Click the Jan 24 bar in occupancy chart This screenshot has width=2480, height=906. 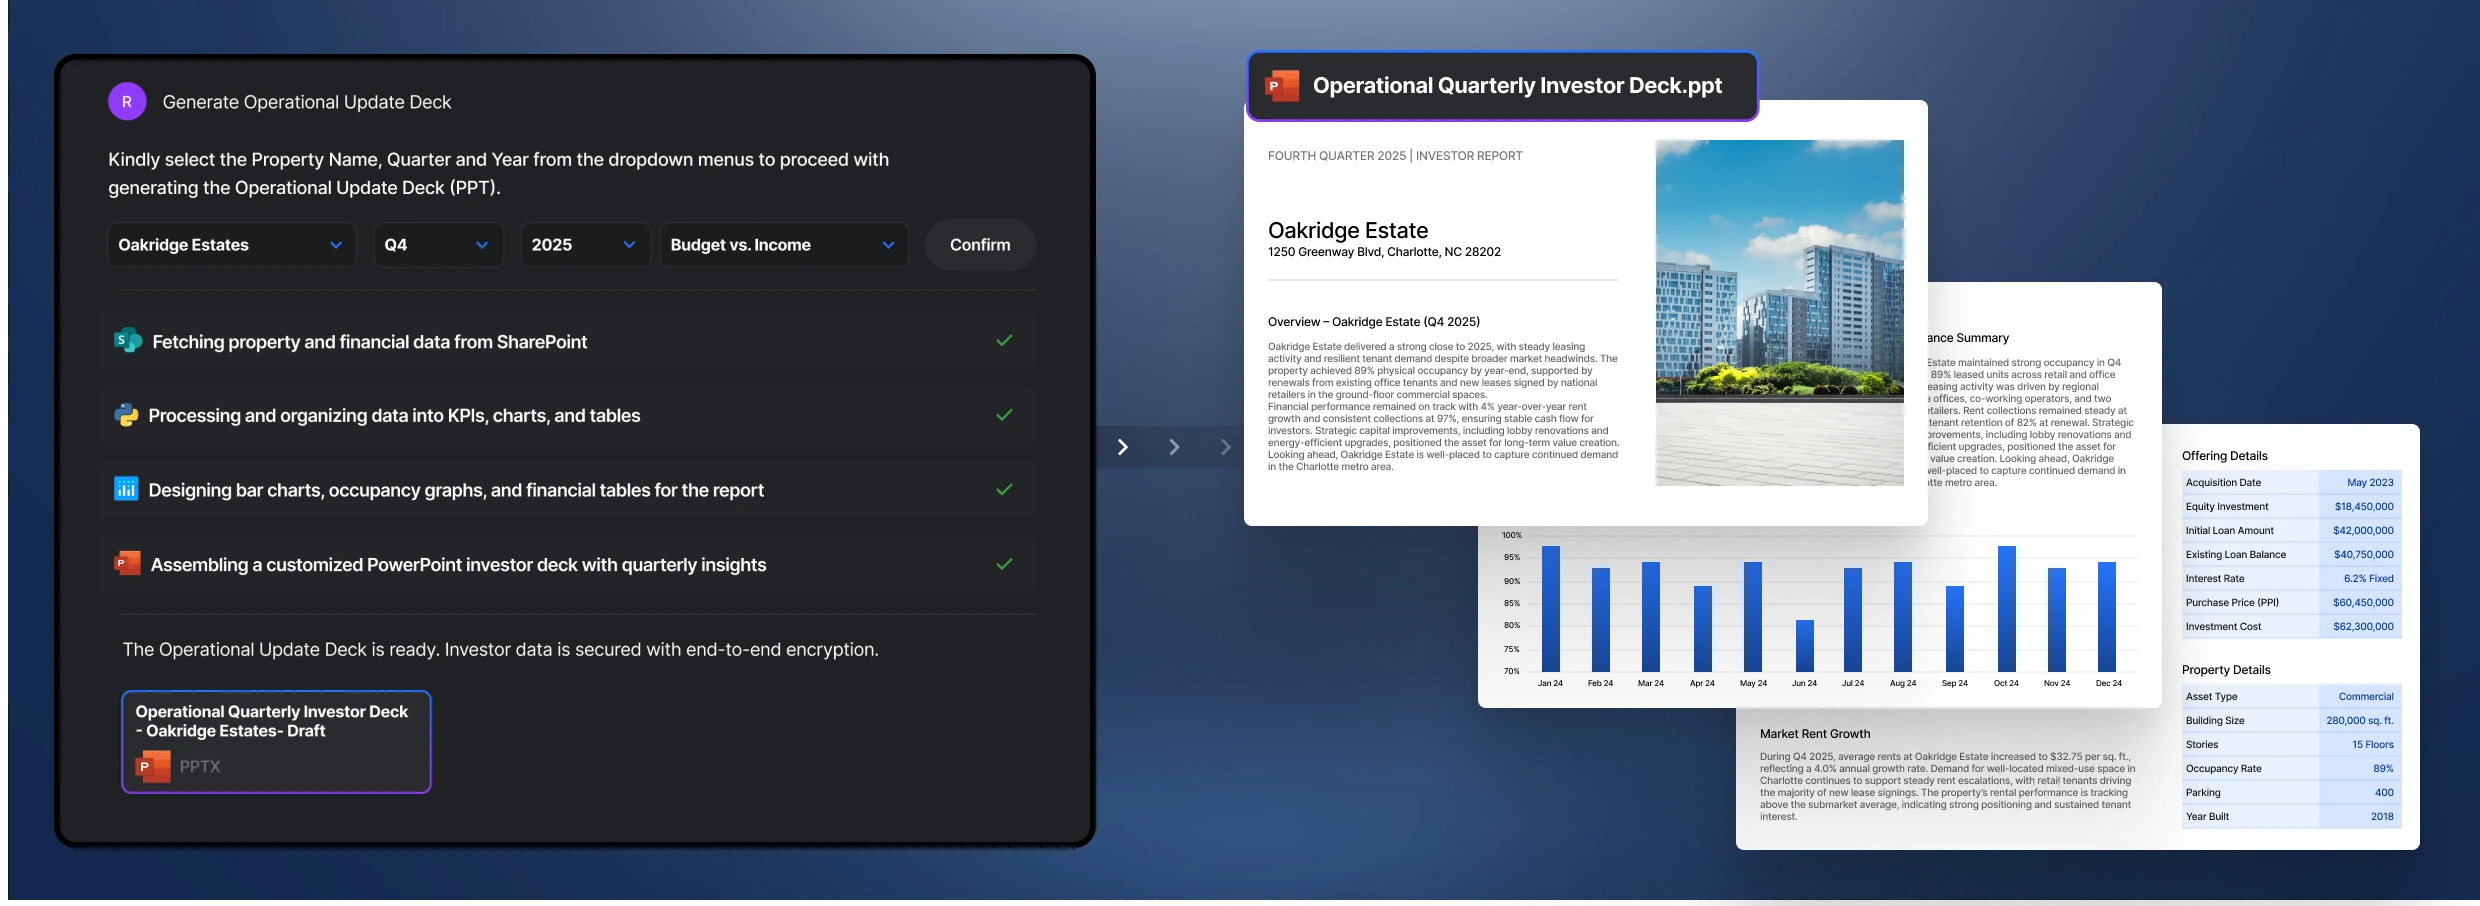[x=1551, y=608]
